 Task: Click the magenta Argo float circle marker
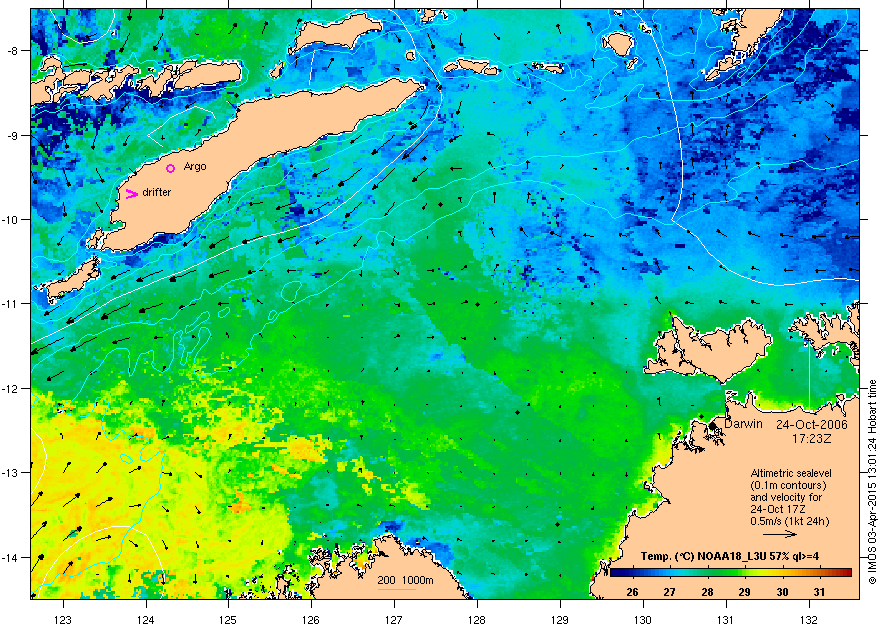click(x=171, y=168)
